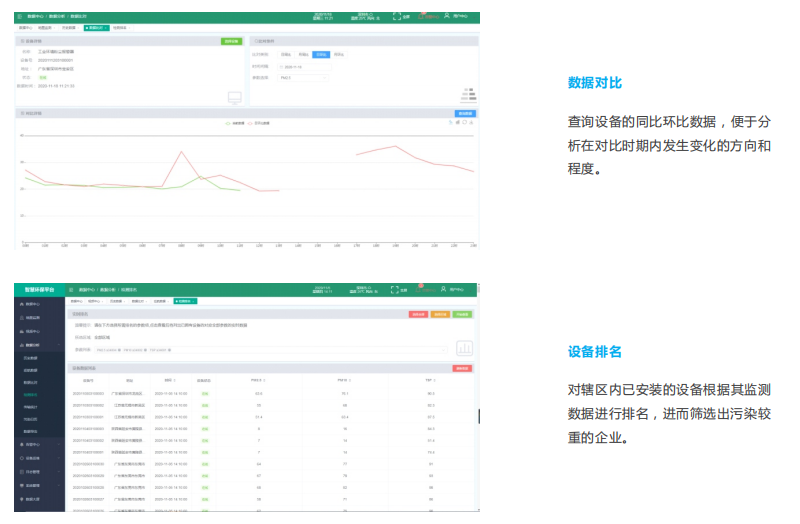Image resolution: width=800 pixels, height=524 pixels.
Task: Click the green select device button
Action: (x=230, y=41)
